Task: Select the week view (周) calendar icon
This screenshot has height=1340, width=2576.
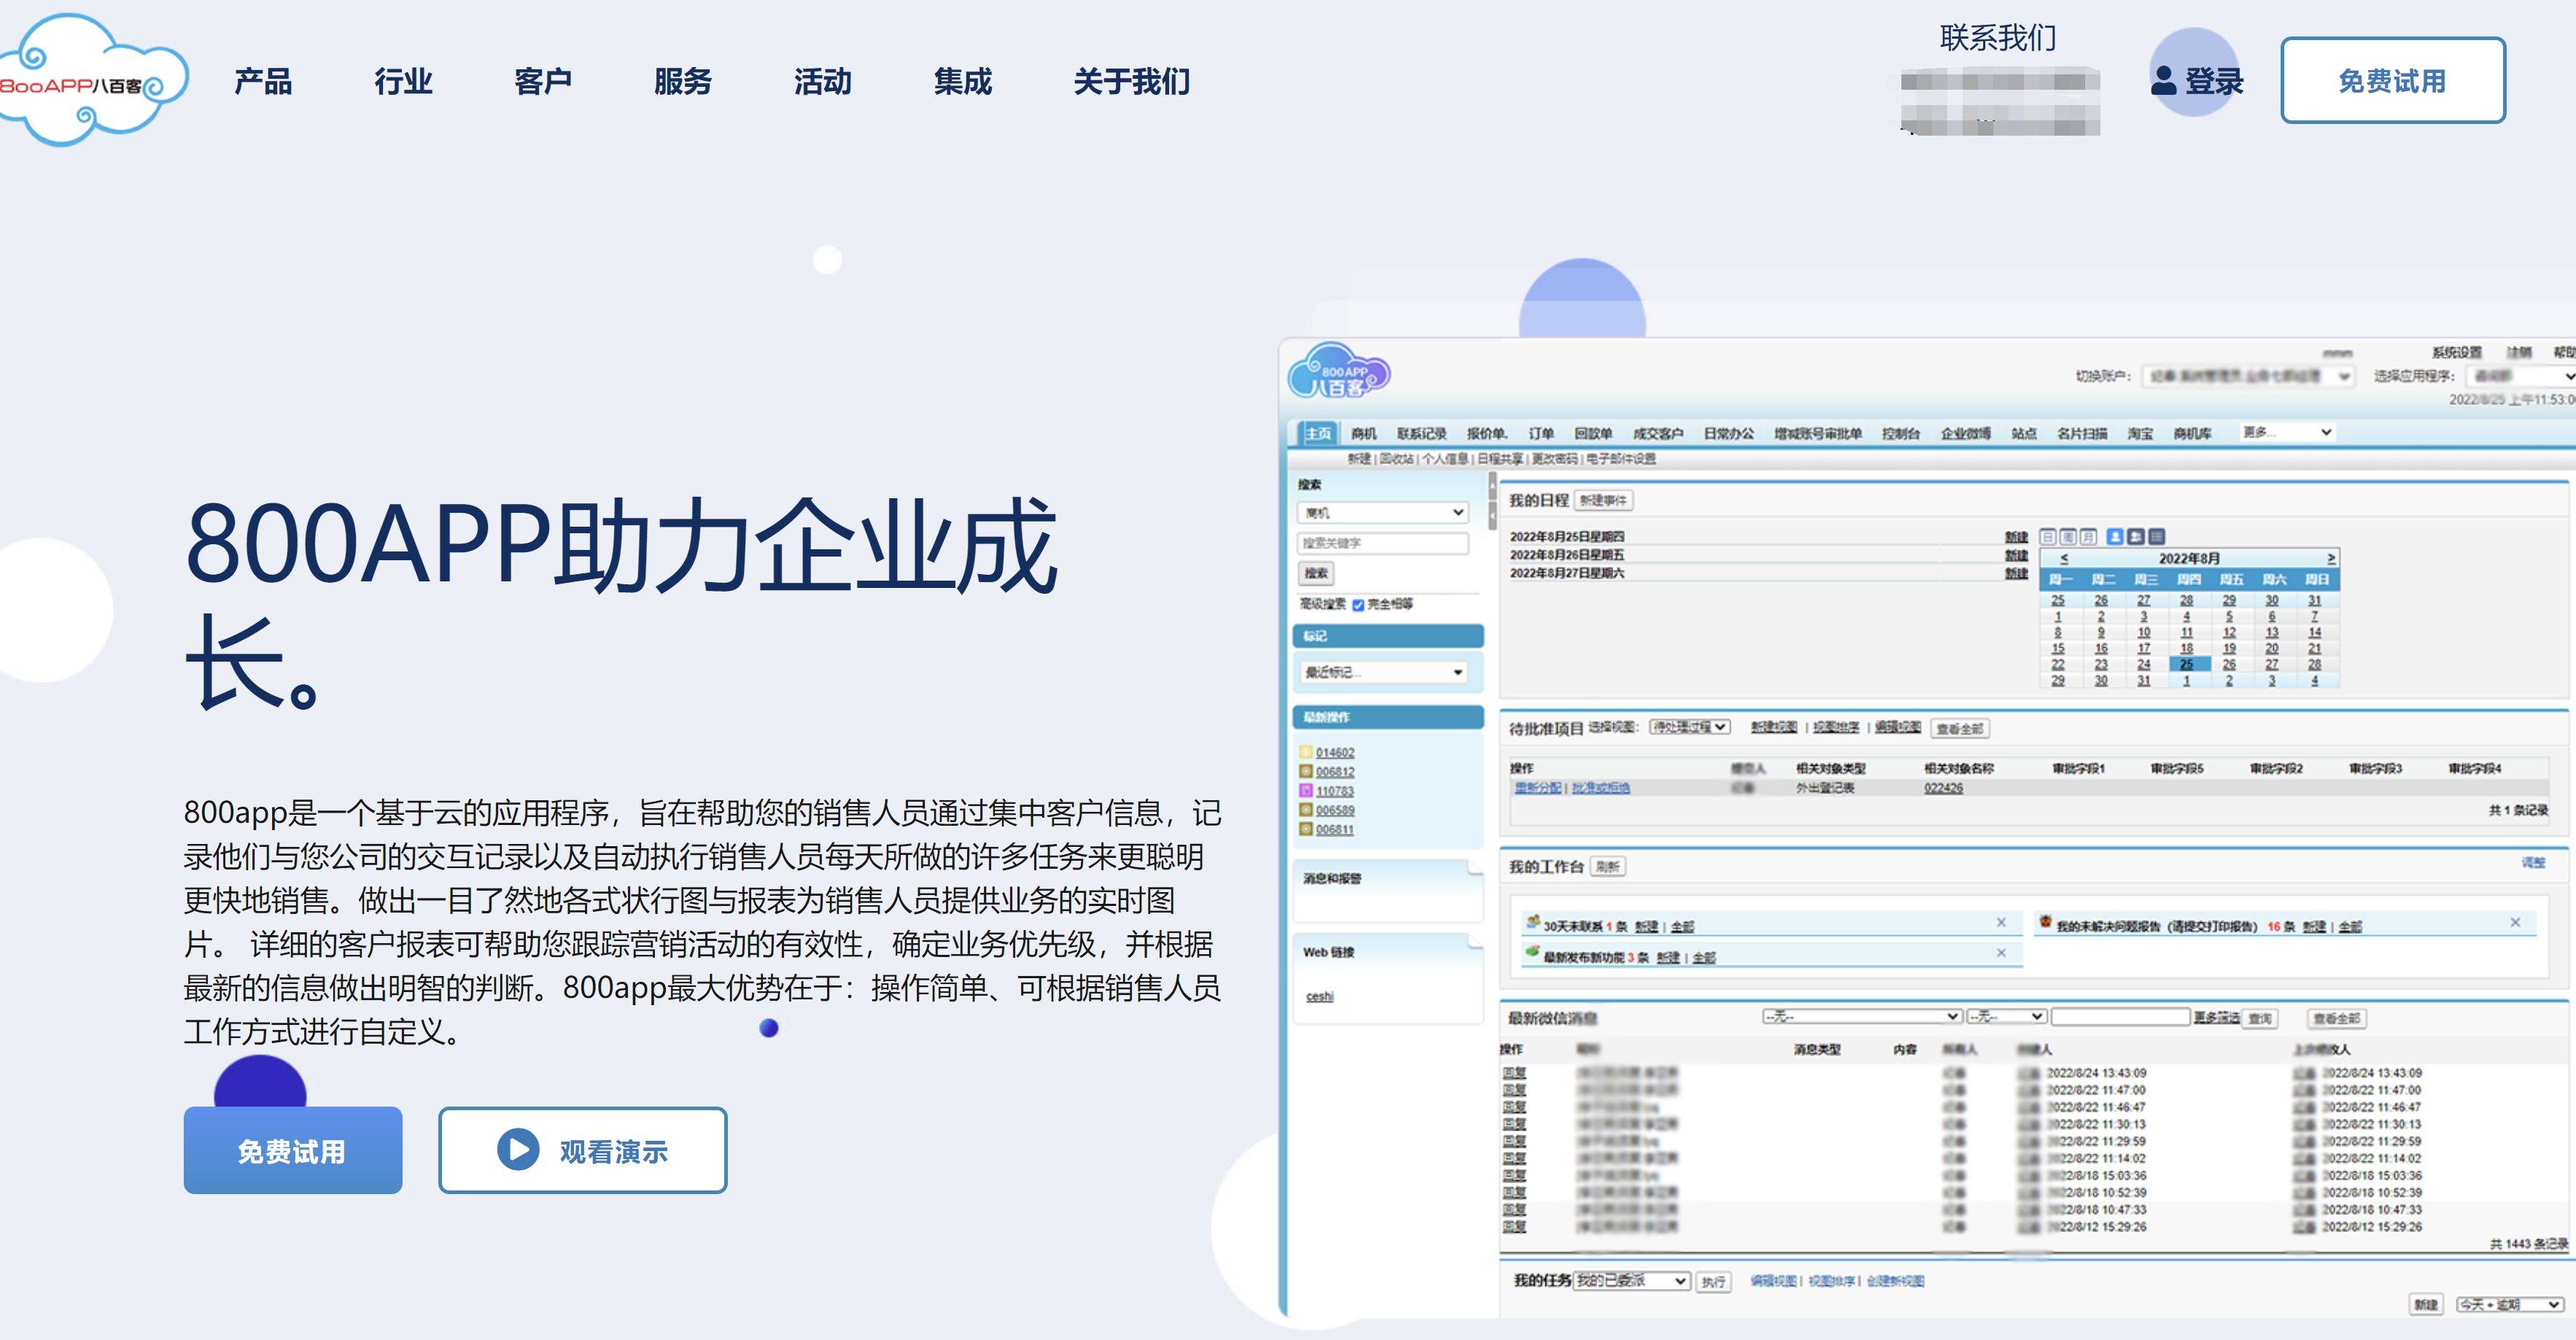Action: [2068, 537]
